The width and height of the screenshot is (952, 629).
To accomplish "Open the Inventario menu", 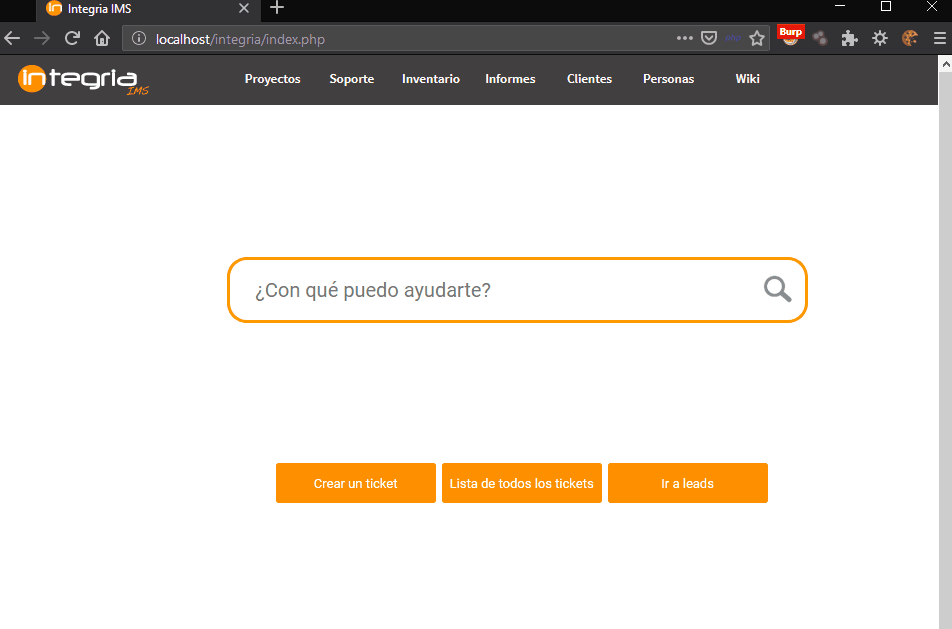I will [x=430, y=79].
